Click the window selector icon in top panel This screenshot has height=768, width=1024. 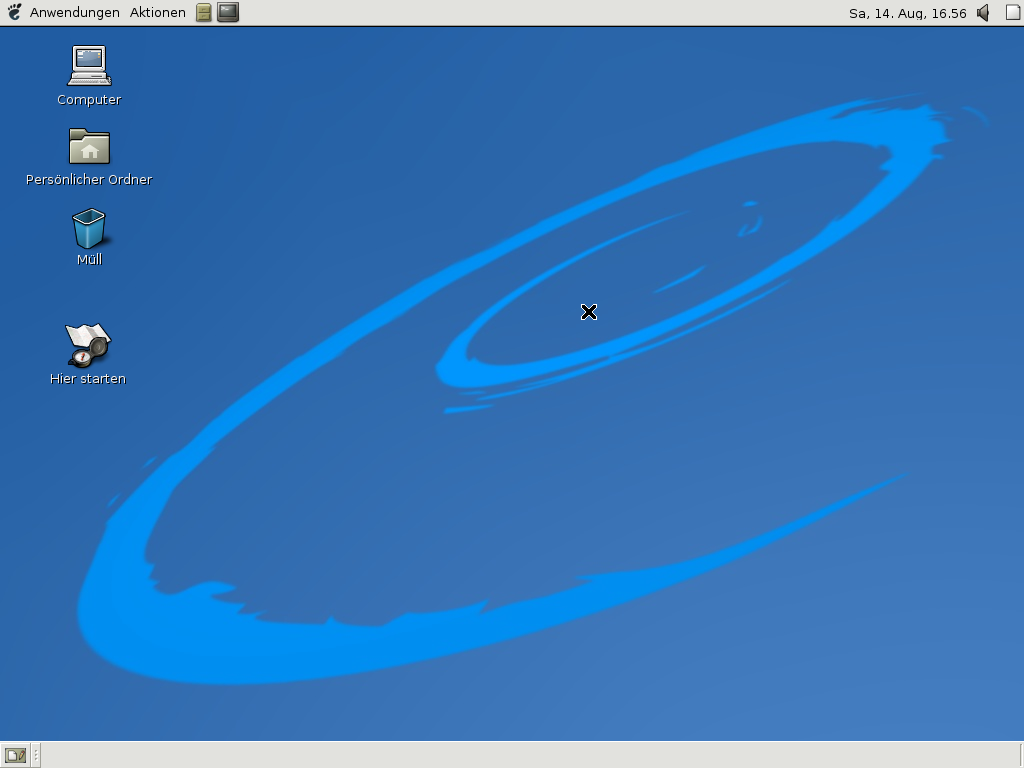tap(1012, 12)
